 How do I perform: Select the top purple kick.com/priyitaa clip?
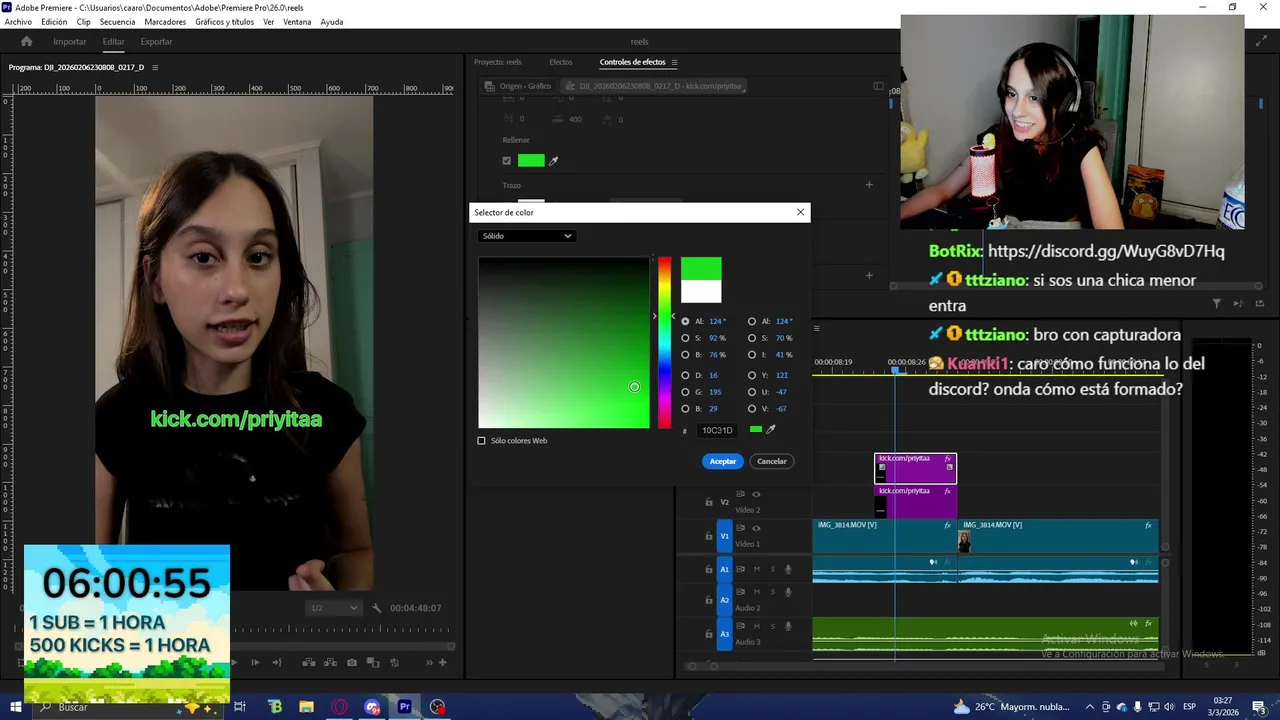pos(915,468)
